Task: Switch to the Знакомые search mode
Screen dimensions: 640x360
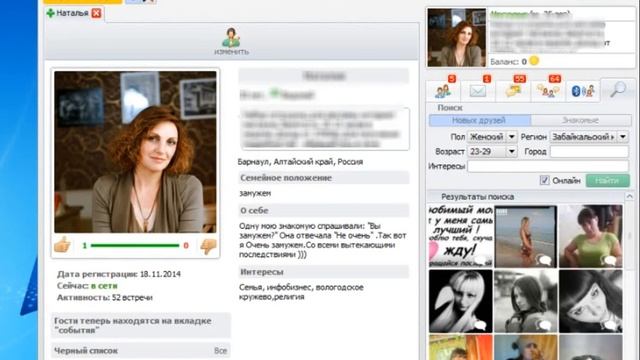Action: point(580,120)
